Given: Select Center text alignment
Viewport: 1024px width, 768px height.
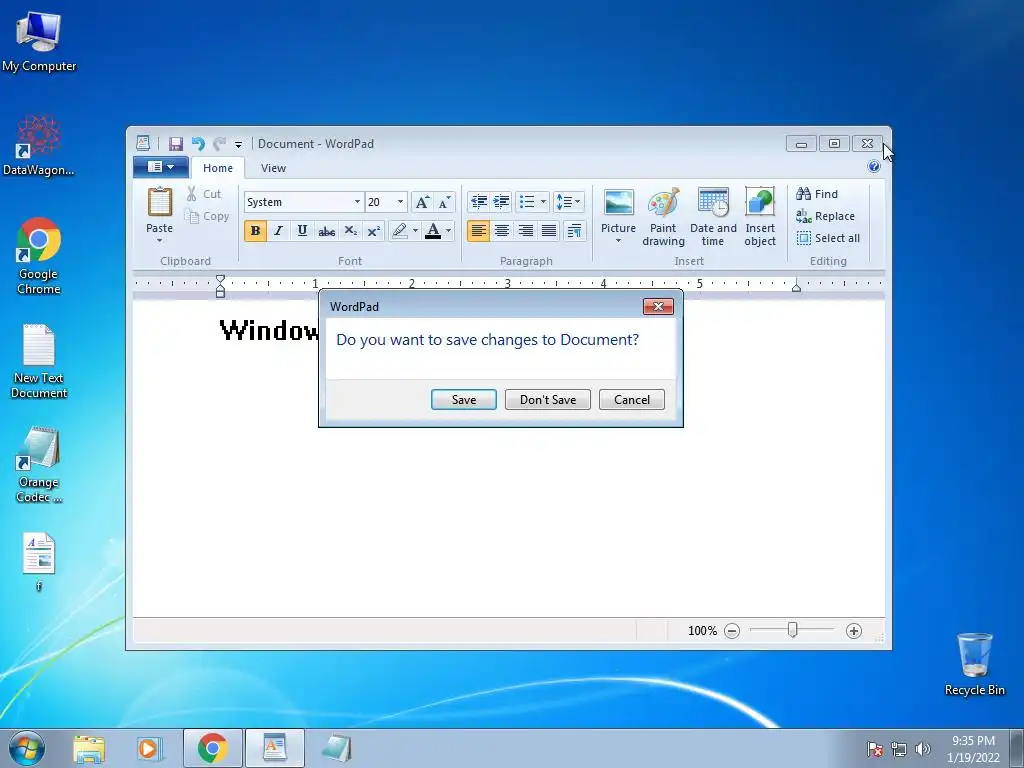Looking at the screenshot, I should [x=502, y=231].
